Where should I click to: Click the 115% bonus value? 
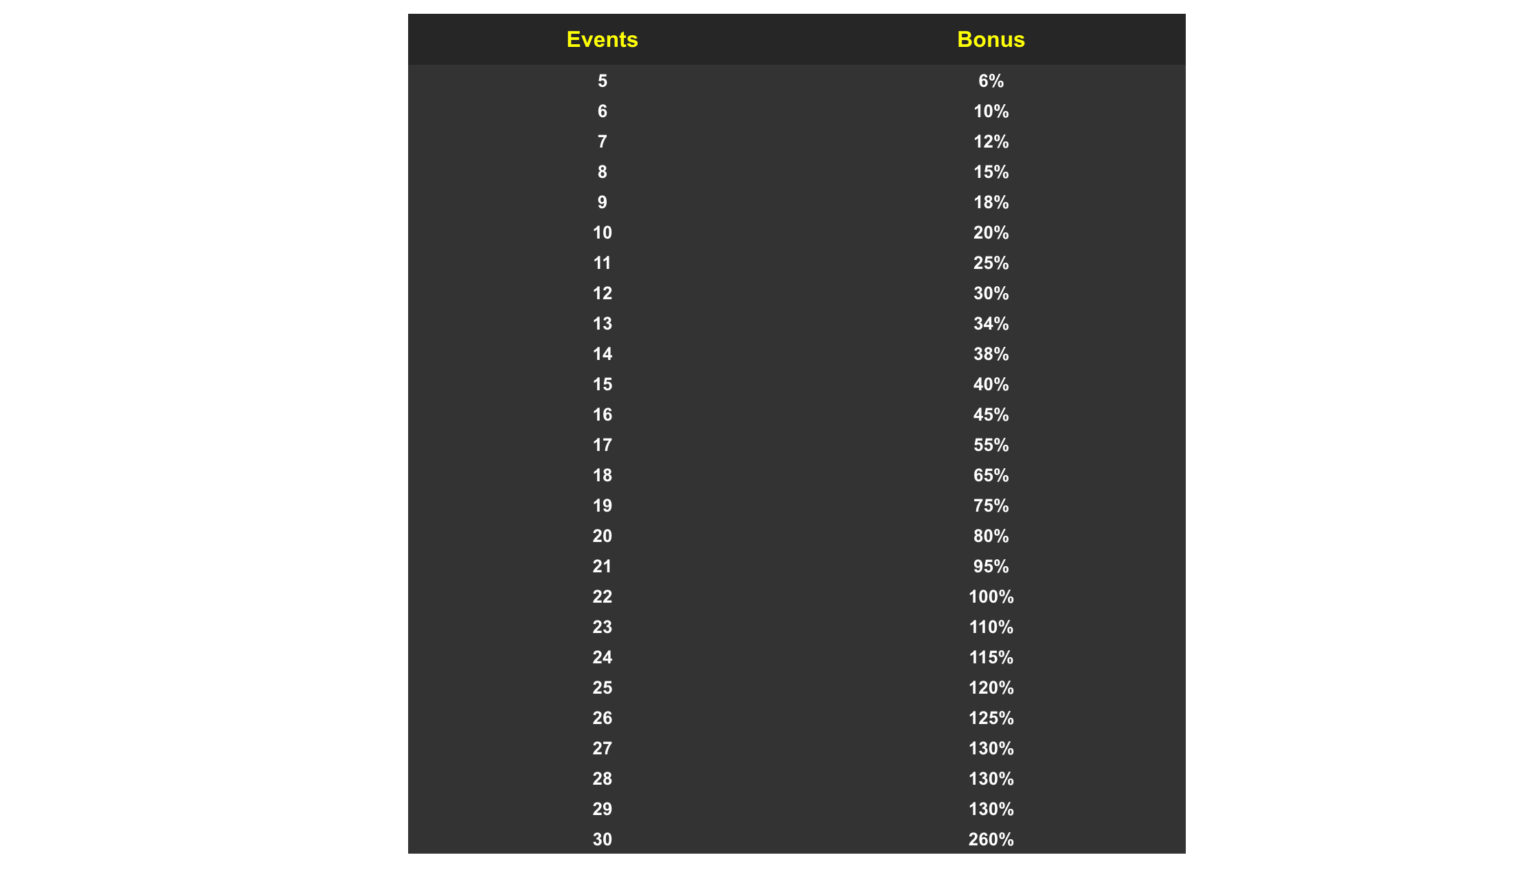991,657
